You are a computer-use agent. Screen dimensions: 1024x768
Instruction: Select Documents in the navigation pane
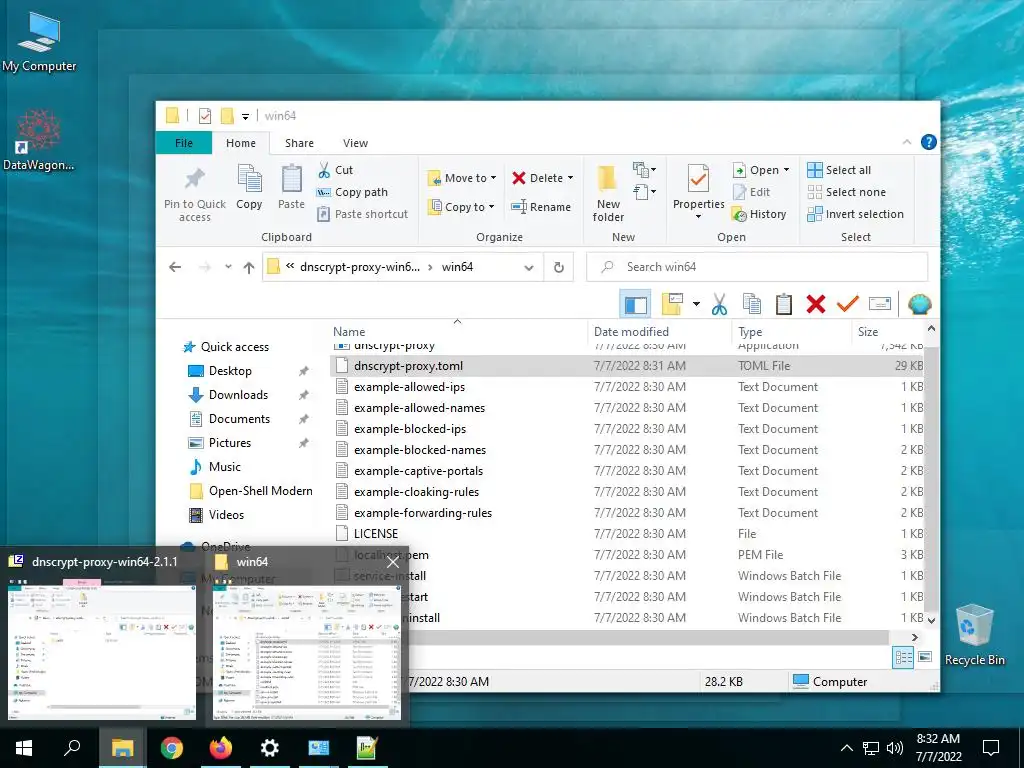(x=239, y=419)
